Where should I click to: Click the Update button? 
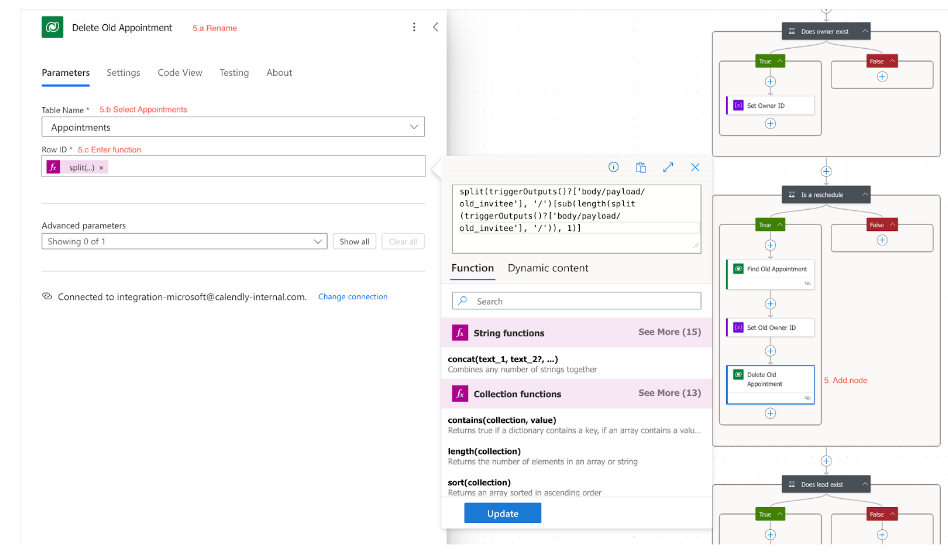502,513
